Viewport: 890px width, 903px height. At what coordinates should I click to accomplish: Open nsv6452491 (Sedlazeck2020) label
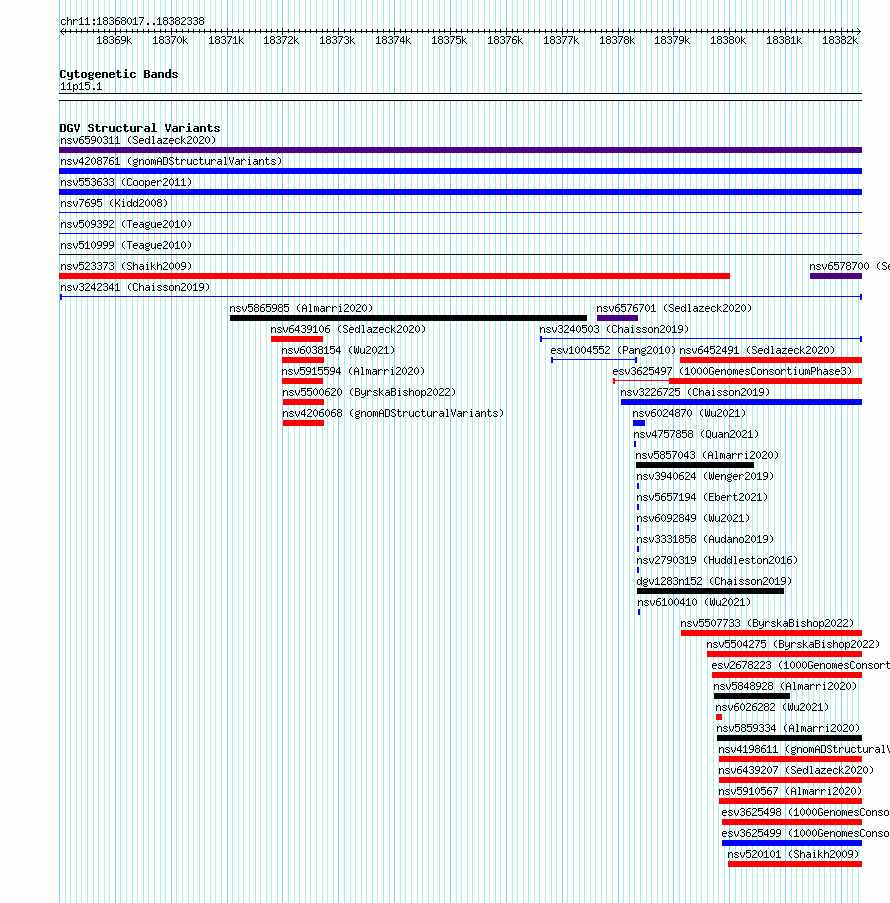coord(757,350)
